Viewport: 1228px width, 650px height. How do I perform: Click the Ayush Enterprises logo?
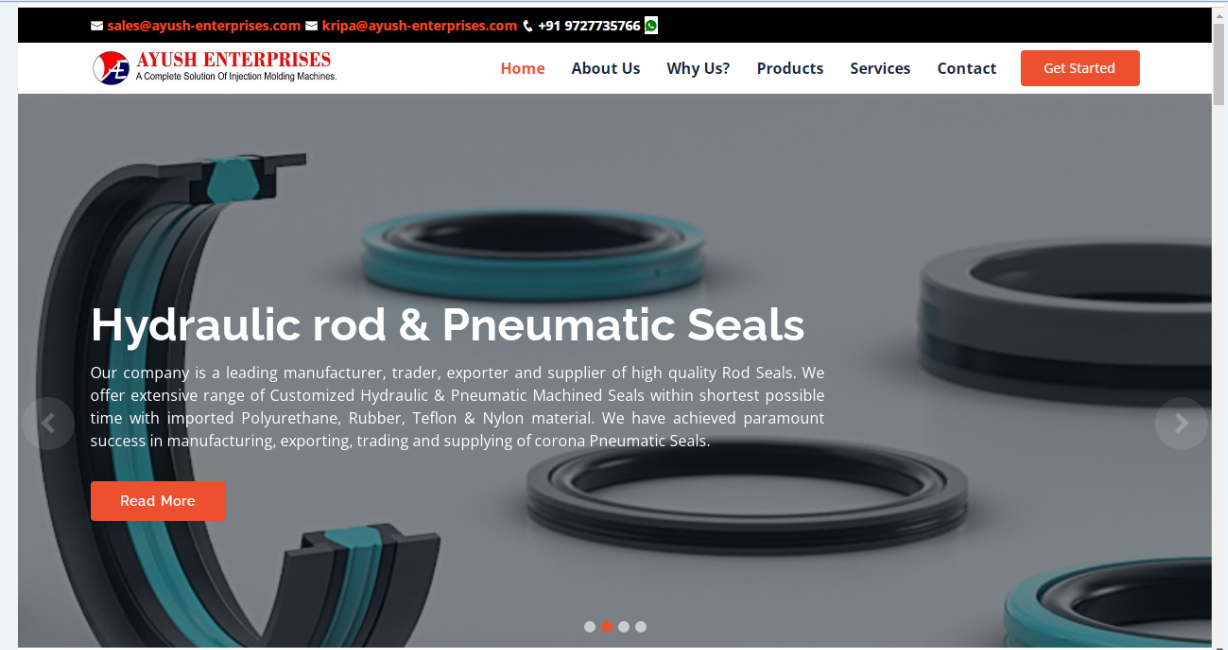tap(215, 67)
